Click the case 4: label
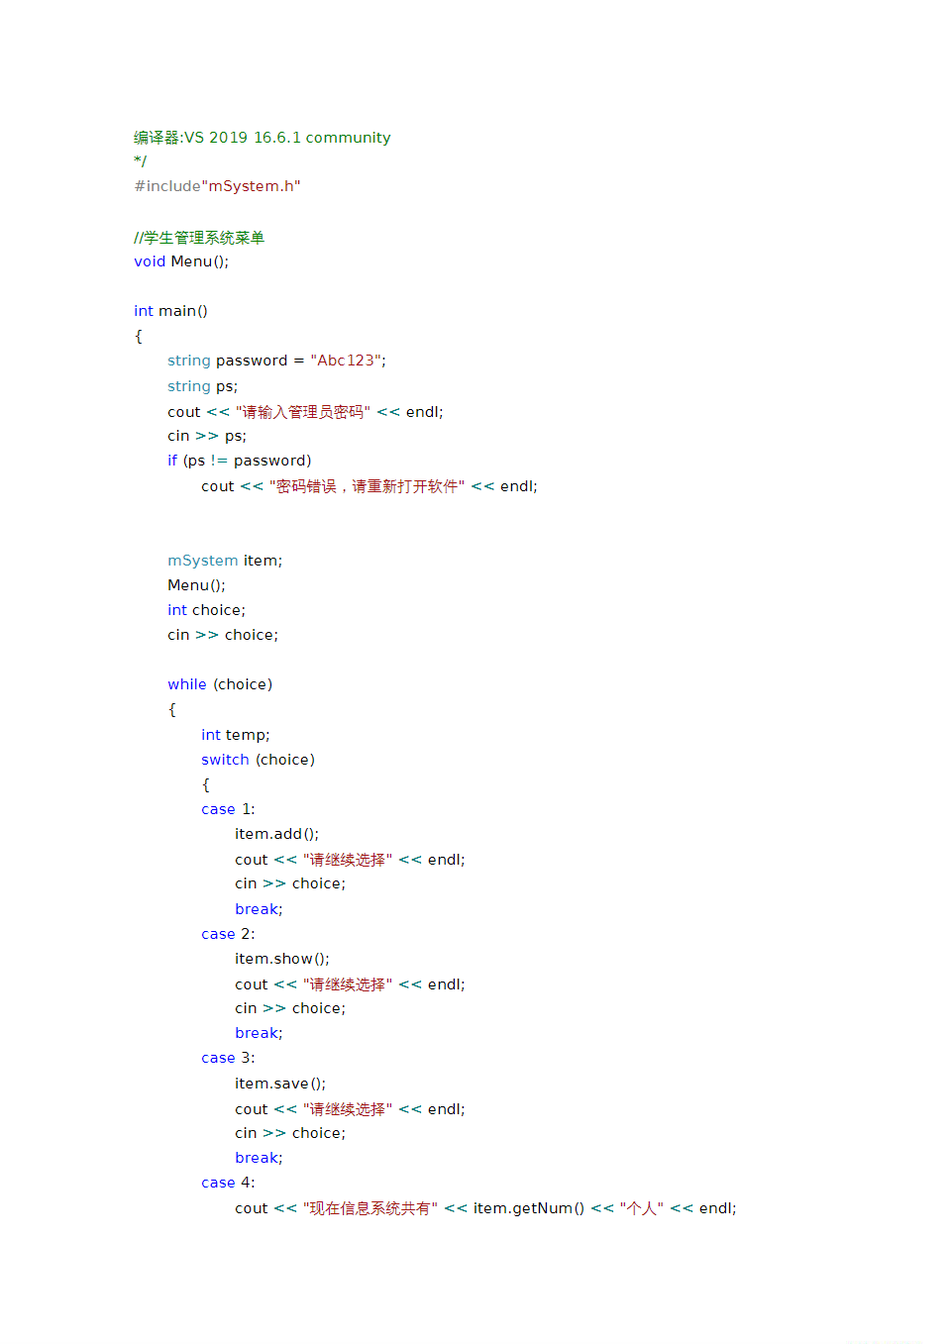Image resolution: width=950 pixels, height=1344 pixels. click(228, 1182)
